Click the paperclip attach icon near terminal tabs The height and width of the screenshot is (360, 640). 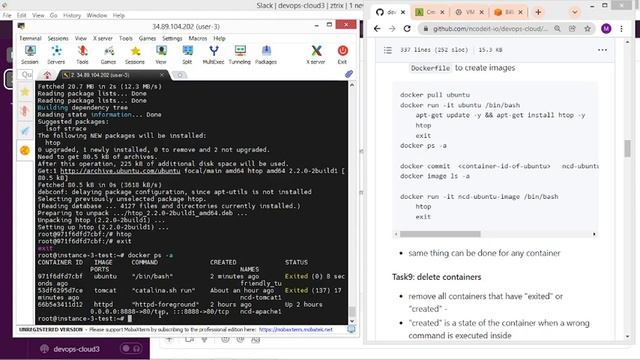point(349,74)
